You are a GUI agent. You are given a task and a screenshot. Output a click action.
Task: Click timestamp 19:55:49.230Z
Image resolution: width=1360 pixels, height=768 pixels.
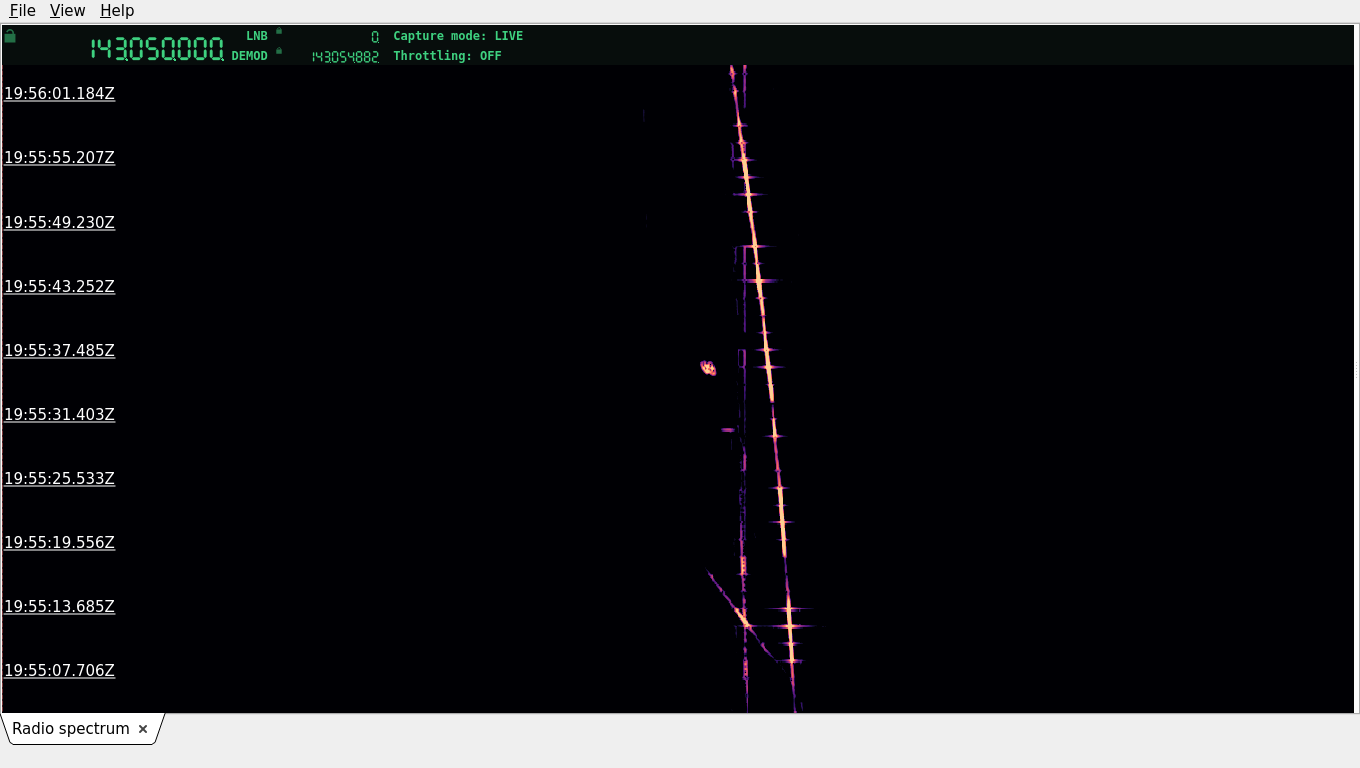click(60, 222)
